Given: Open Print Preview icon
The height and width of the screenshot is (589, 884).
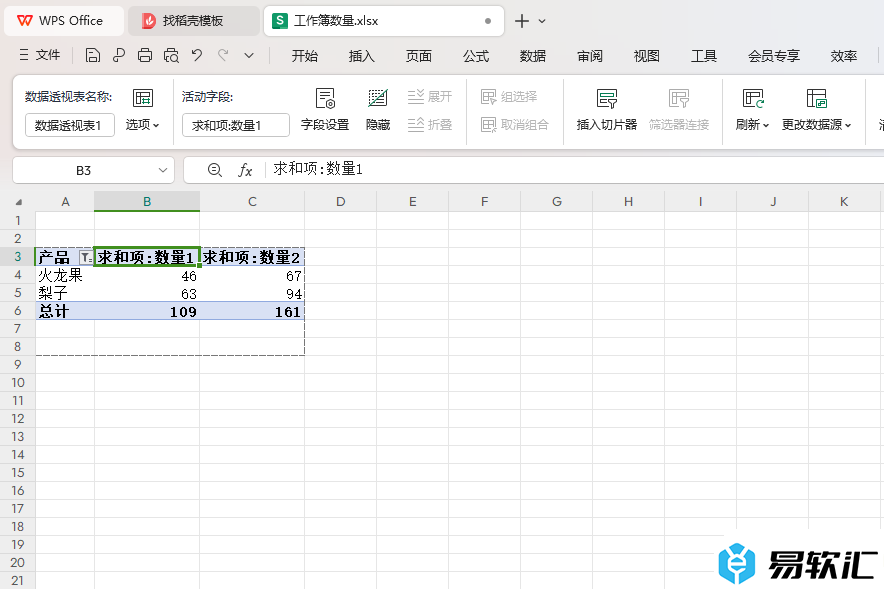Looking at the screenshot, I should pyautogui.click(x=171, y=55).
